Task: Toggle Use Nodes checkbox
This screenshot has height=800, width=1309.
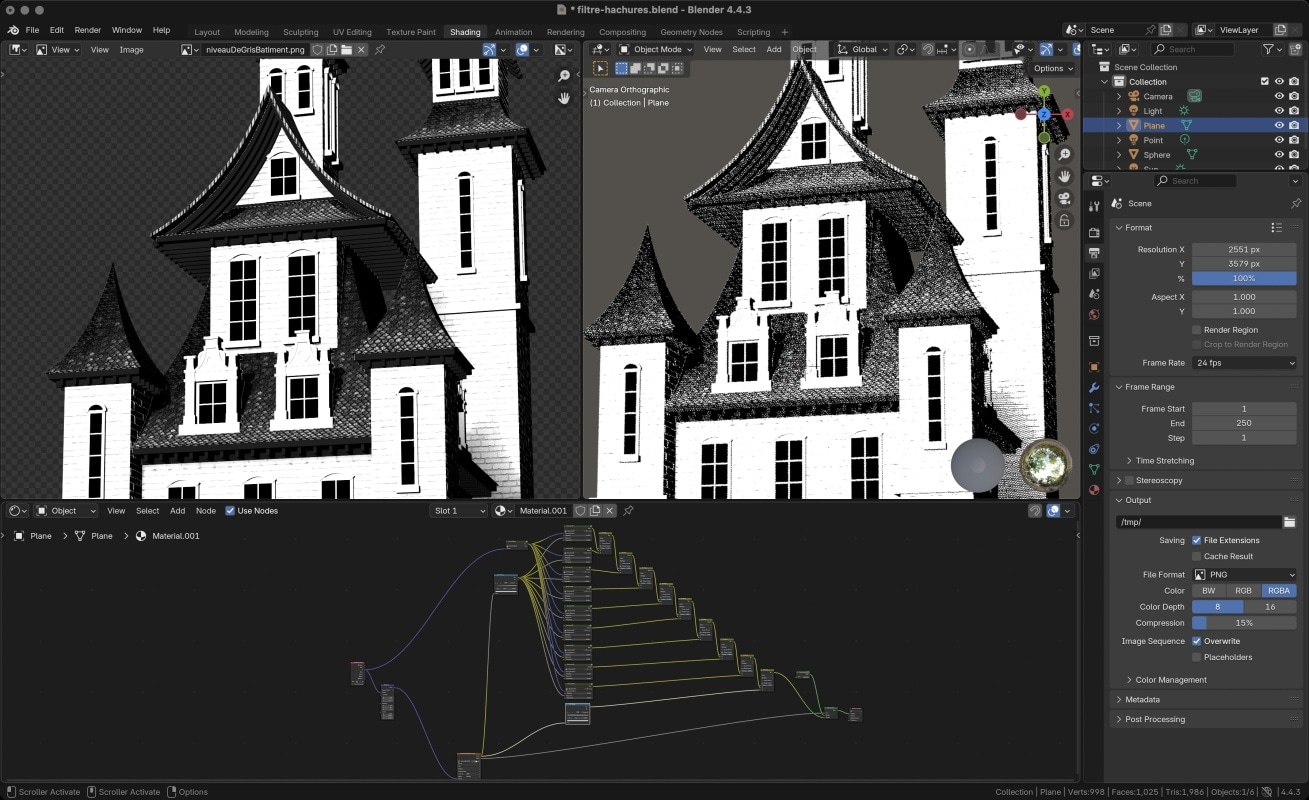Action: click(x=230, y=511)
